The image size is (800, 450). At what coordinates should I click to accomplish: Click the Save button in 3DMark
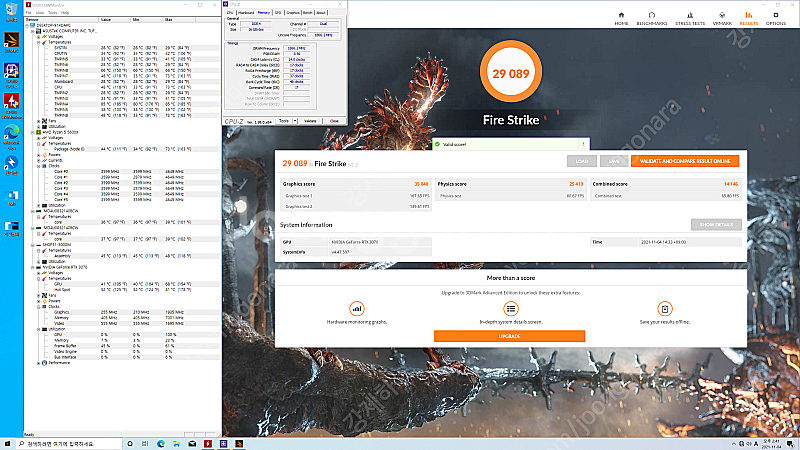tap(614, 161)
